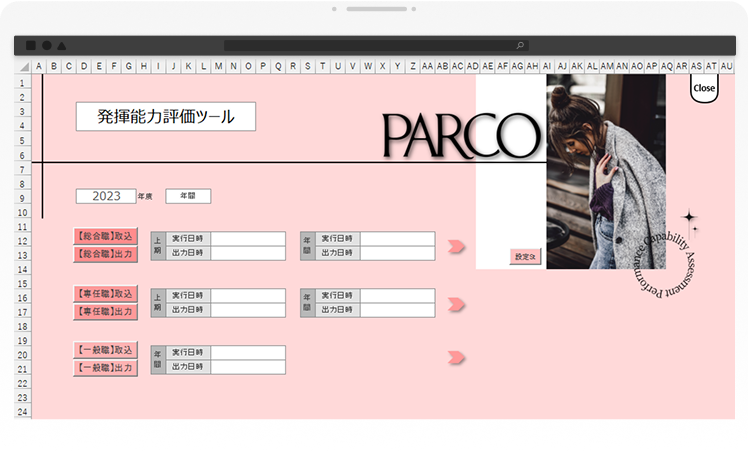The width and height of the screenshot is (748, 451).
Task: Select column header D
Action: click(x=84, y=67)
